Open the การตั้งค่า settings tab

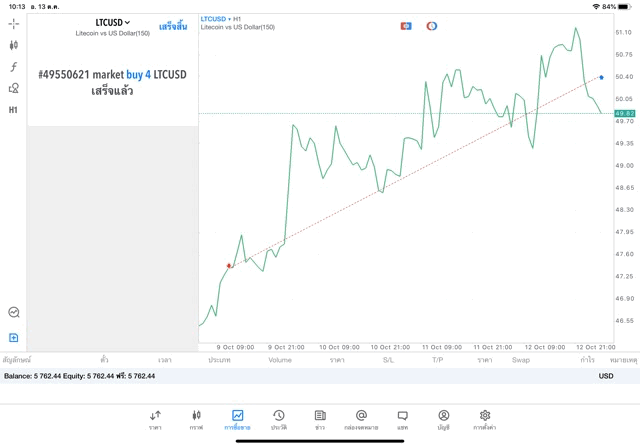[485, 419]
